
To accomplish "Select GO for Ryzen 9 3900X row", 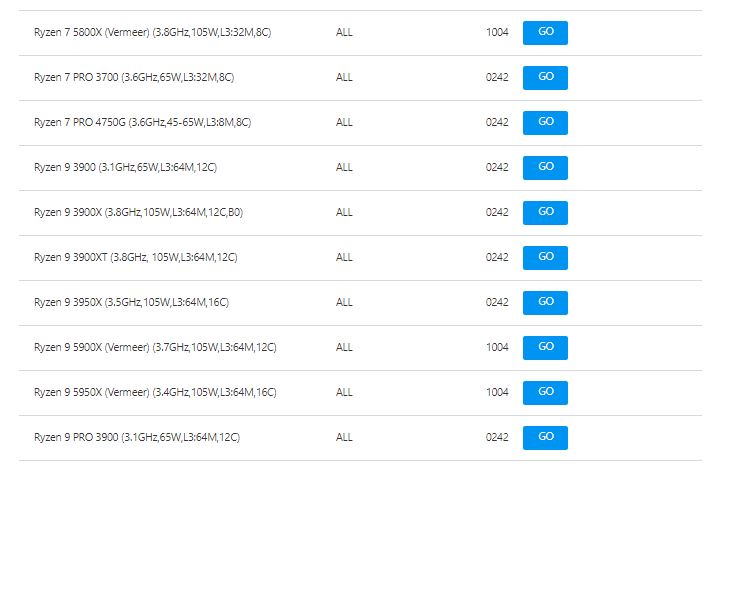I will (x=545, y=212).
